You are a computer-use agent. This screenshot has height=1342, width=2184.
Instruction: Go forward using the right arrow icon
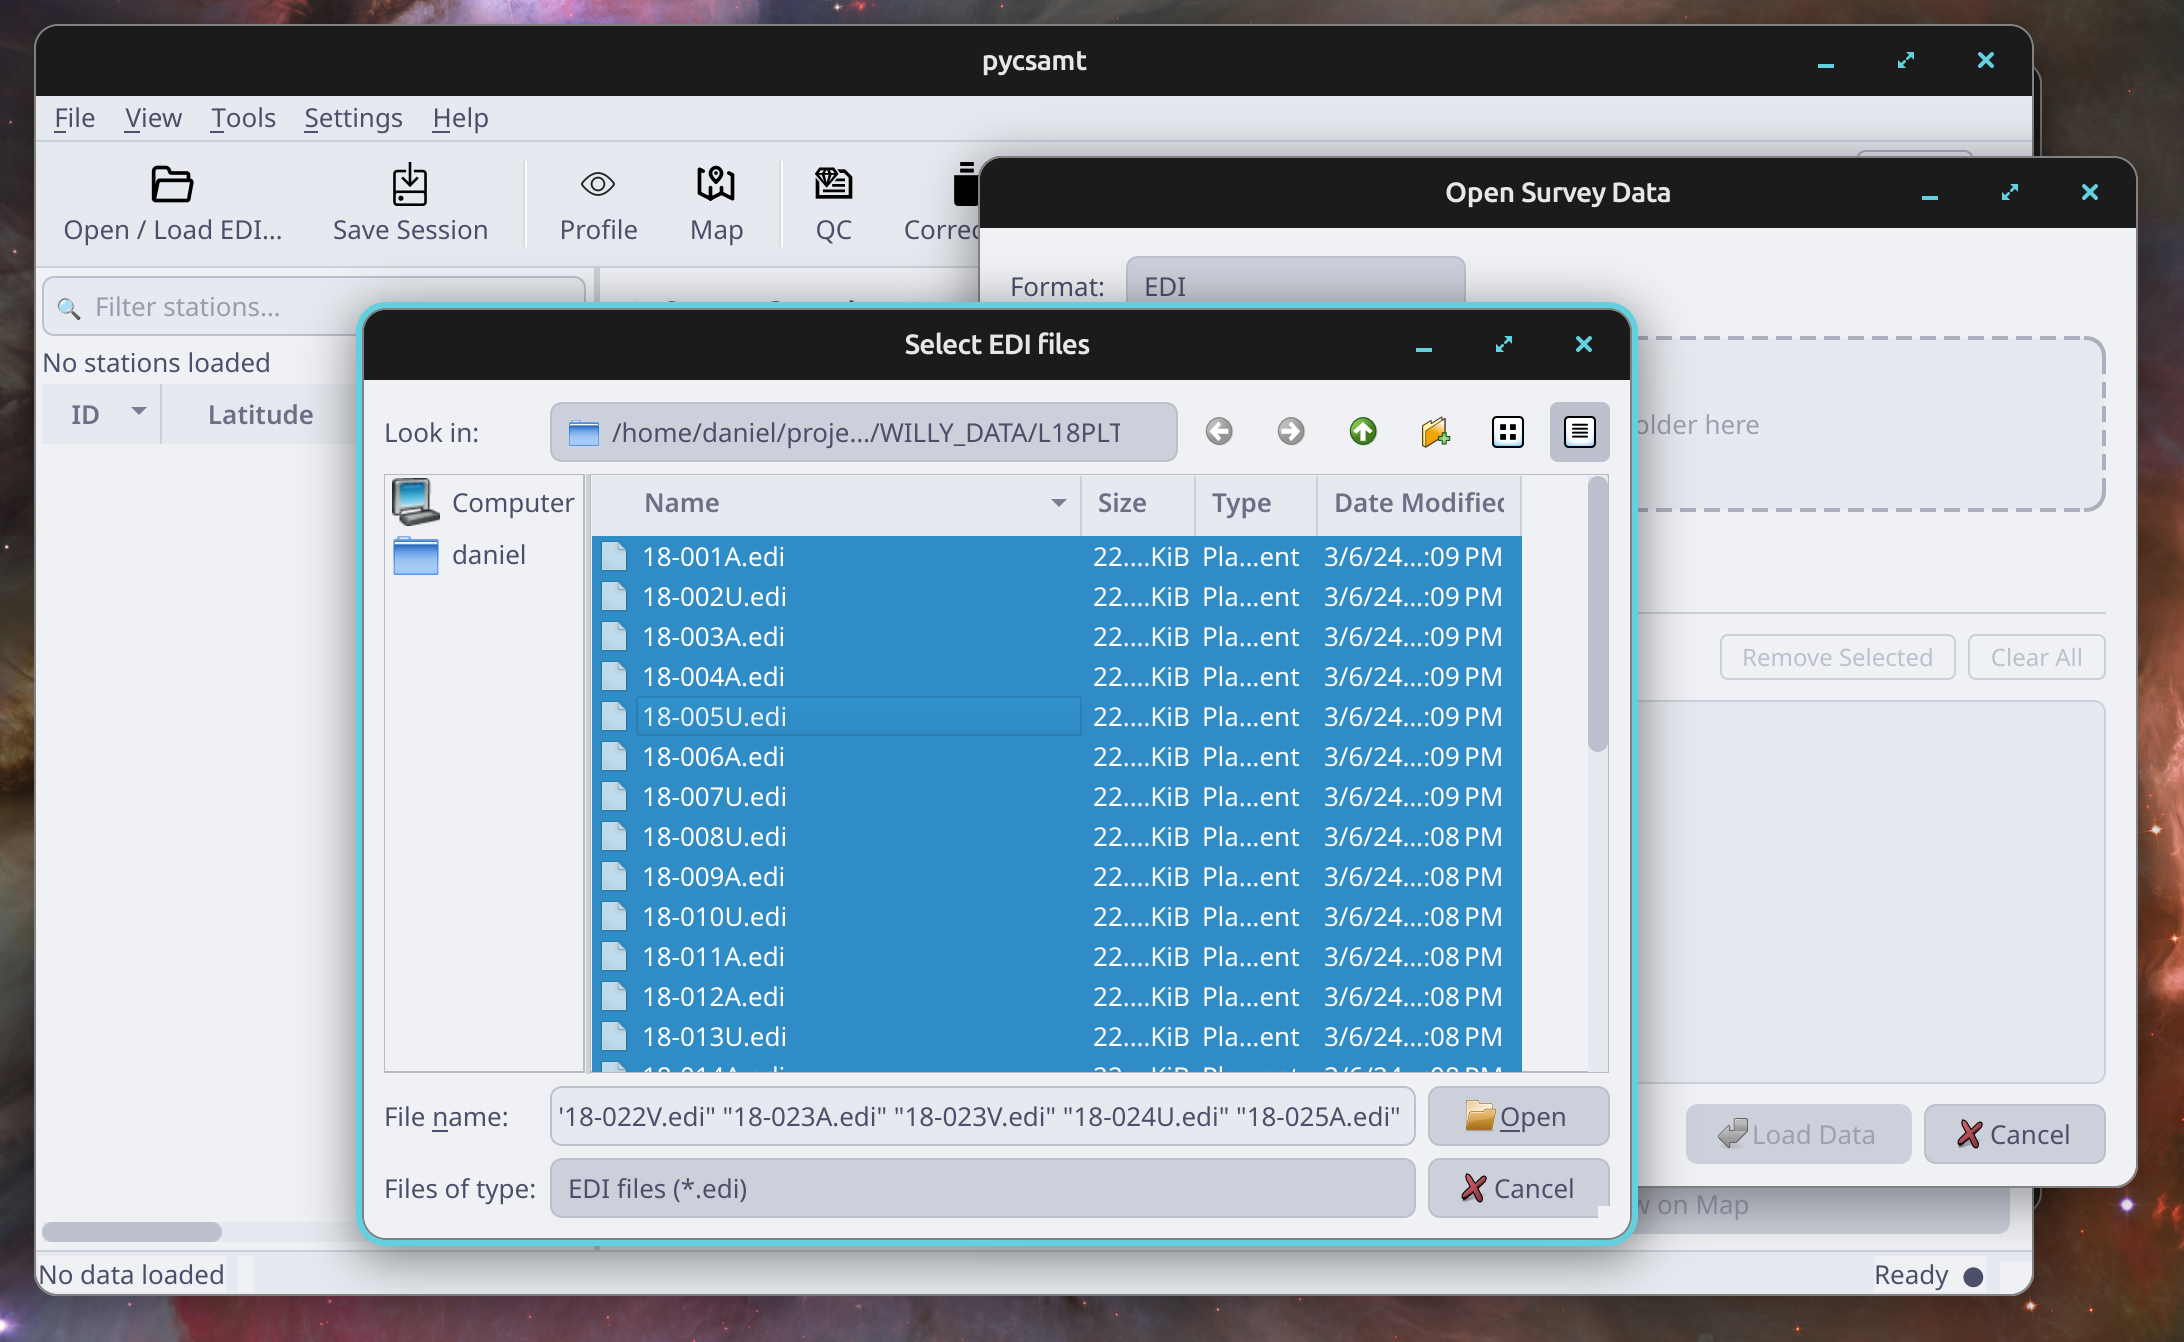pos(1291,432)
